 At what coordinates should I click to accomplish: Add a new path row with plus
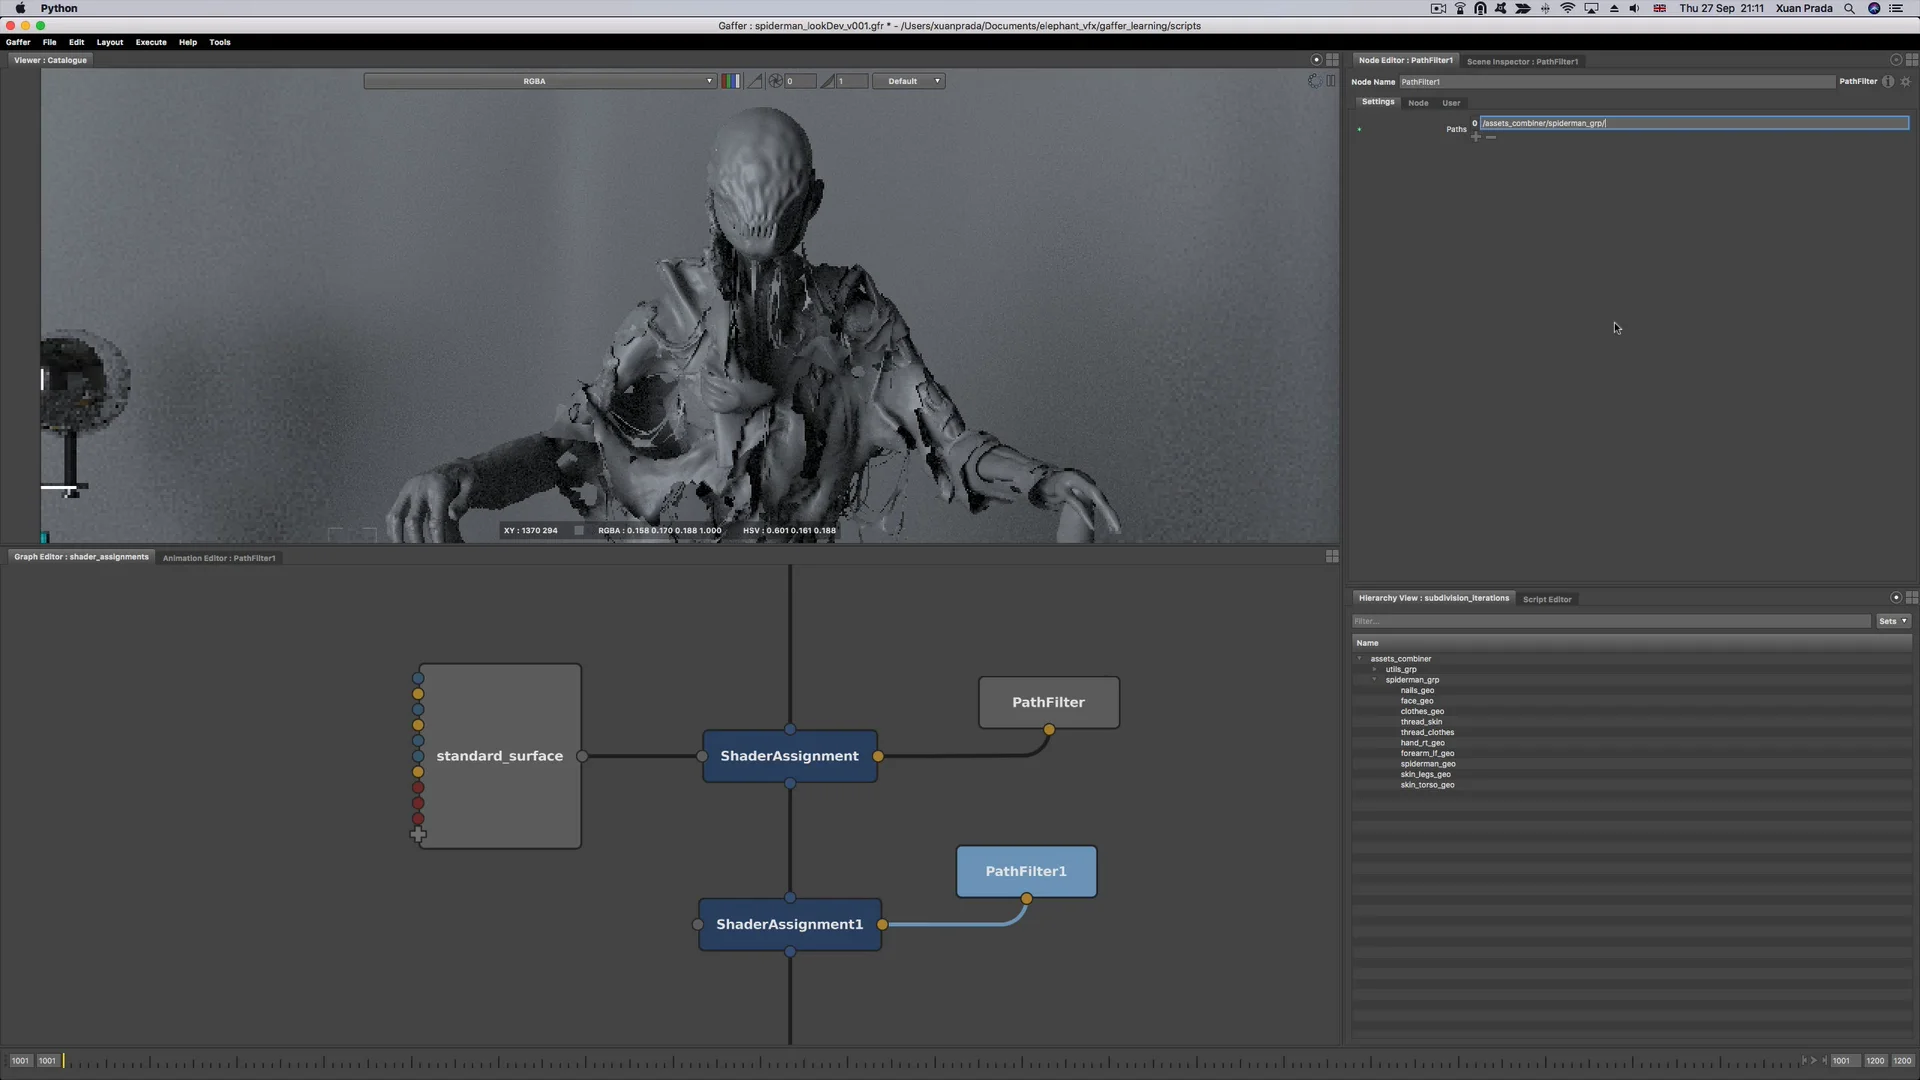click(x=1476, y=137)
